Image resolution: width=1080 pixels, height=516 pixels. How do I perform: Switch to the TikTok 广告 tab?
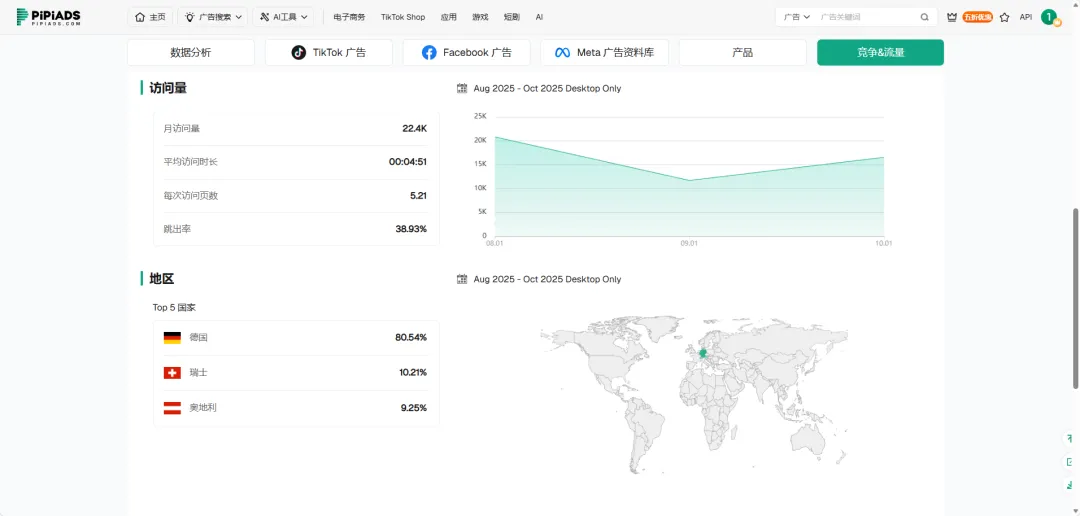point(328,53)
